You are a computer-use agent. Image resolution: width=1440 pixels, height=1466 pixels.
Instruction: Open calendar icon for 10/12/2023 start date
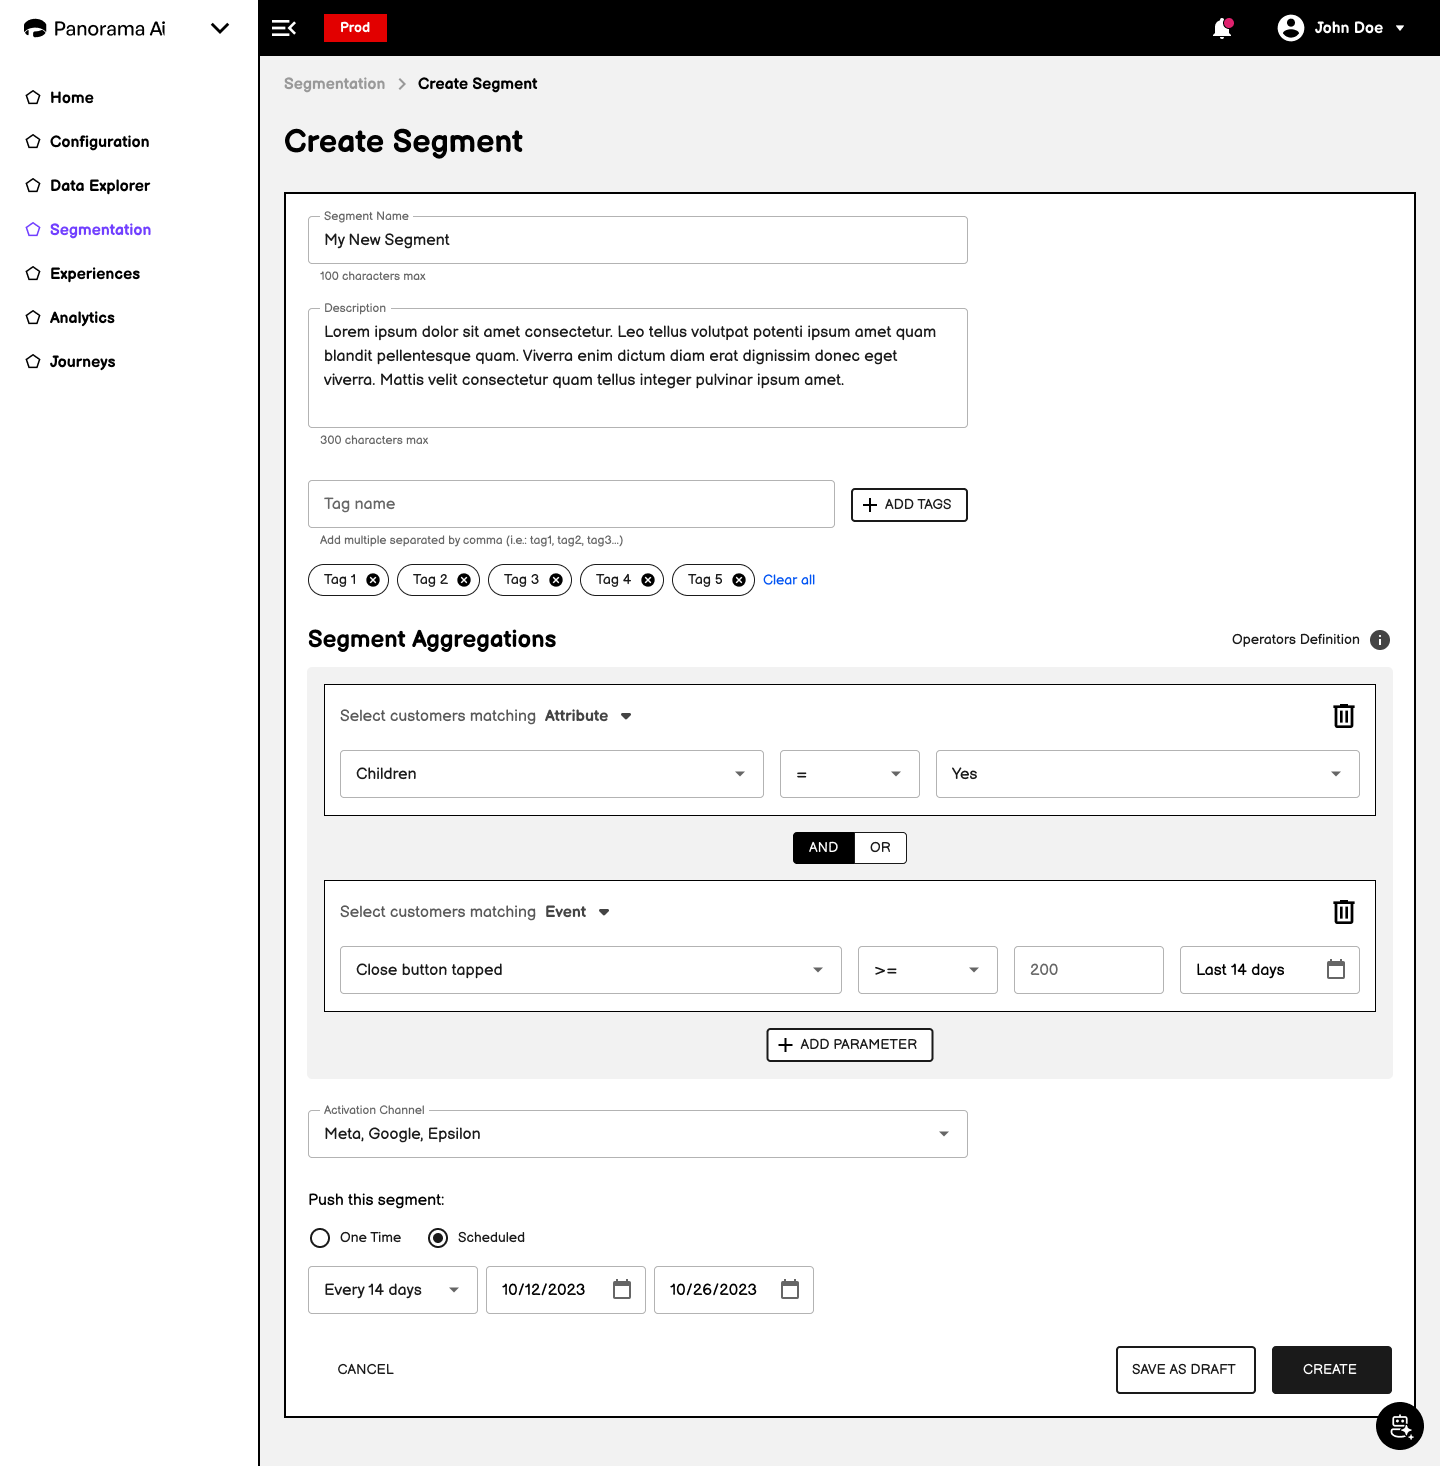tap(622, 1289)
